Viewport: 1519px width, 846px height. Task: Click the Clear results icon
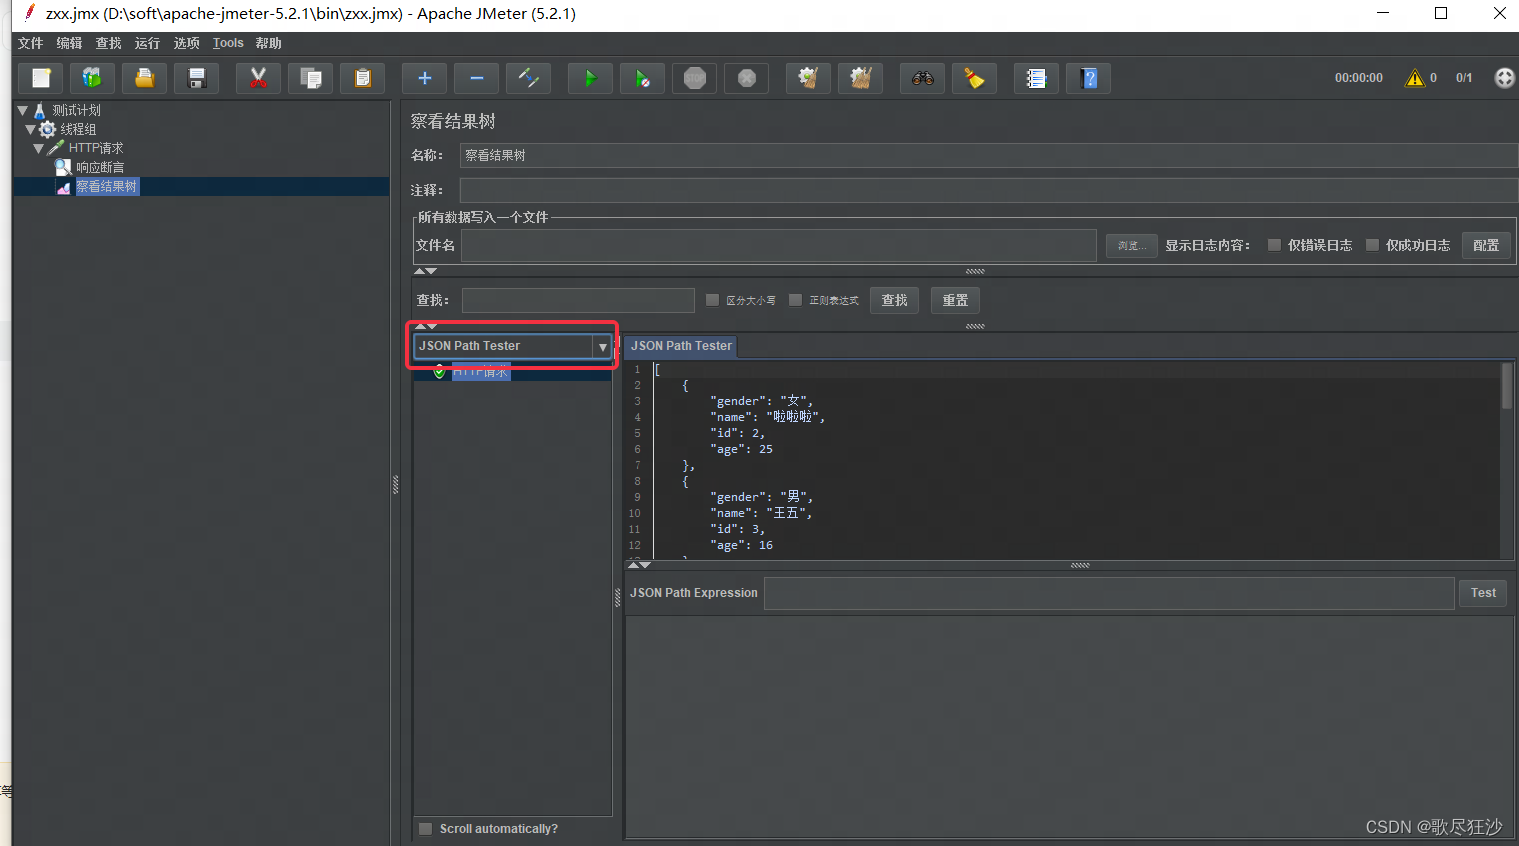[x=808, y=78]
